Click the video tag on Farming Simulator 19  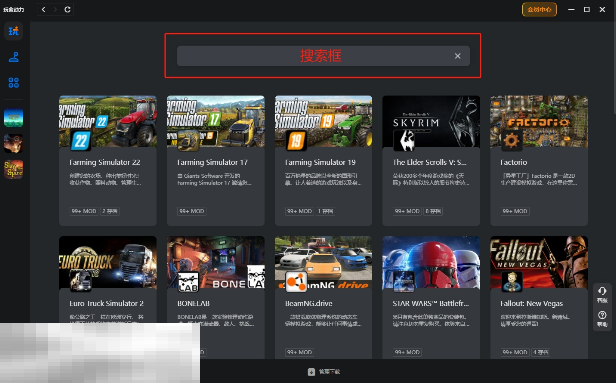pyautogui.click(x=326, y=211)
